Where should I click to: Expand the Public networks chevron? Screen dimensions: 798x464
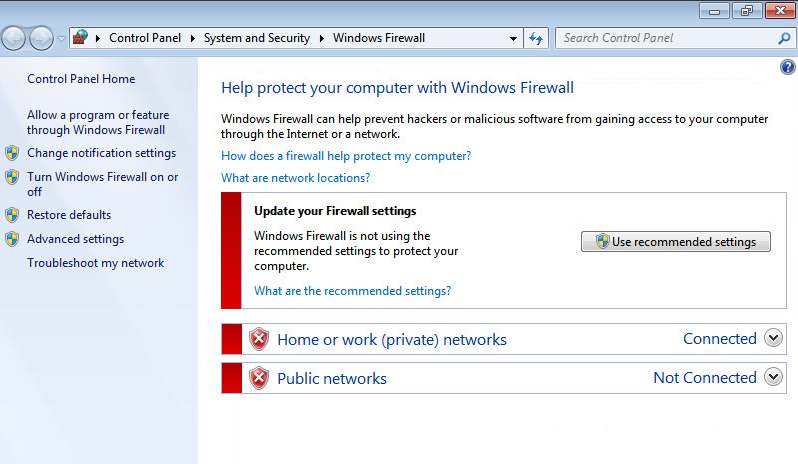(773, 377)
